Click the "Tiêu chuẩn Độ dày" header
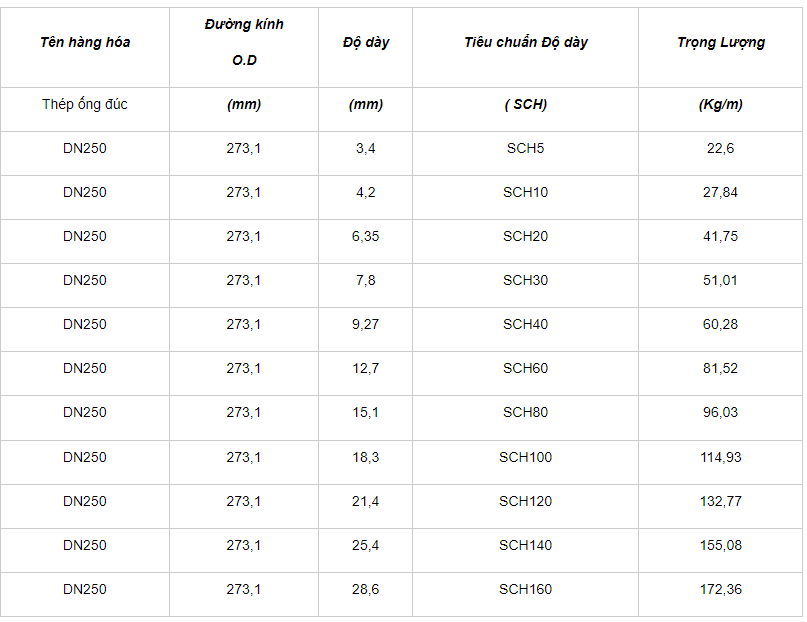Screen dimensions: 807x622 525,42
